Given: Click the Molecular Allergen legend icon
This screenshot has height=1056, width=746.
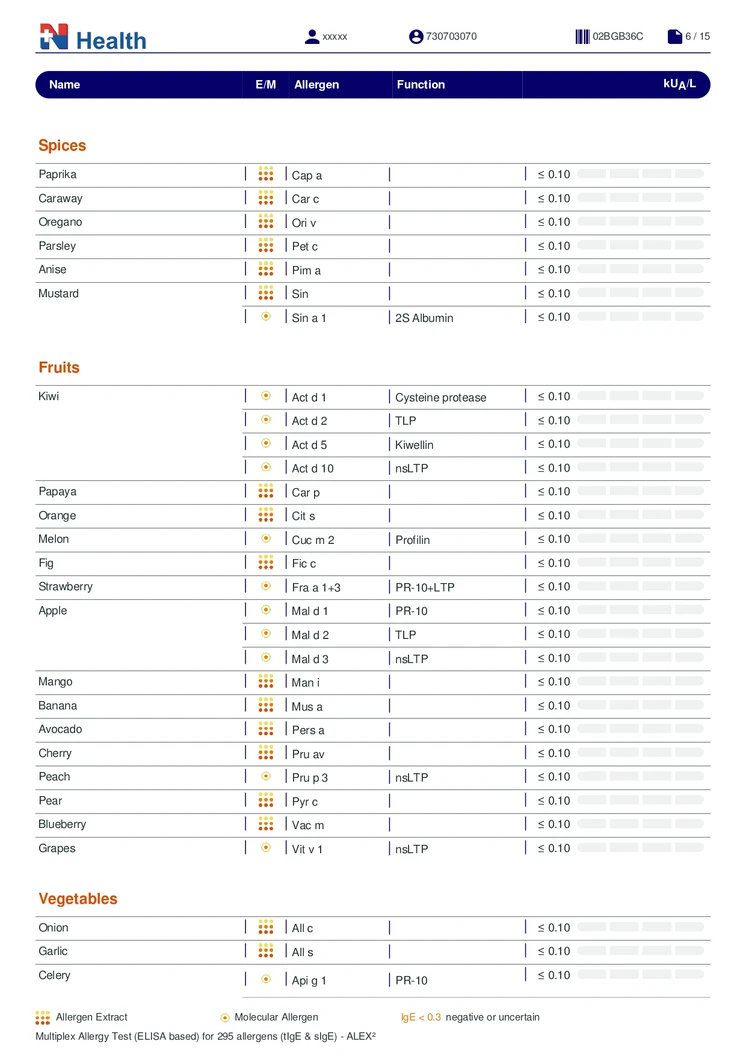Looking at the screenshot, I should 225,1018.
